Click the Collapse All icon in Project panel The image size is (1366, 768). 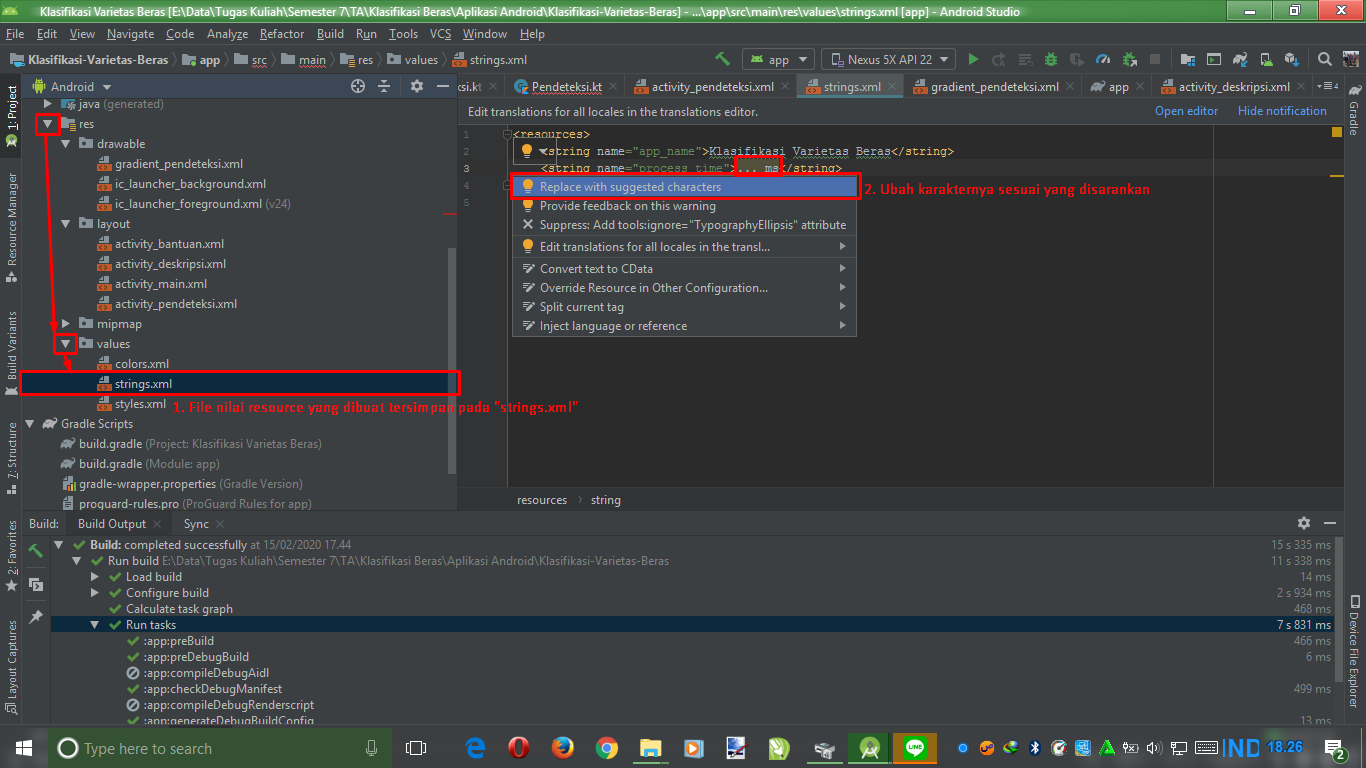click(x=384, y=87)
